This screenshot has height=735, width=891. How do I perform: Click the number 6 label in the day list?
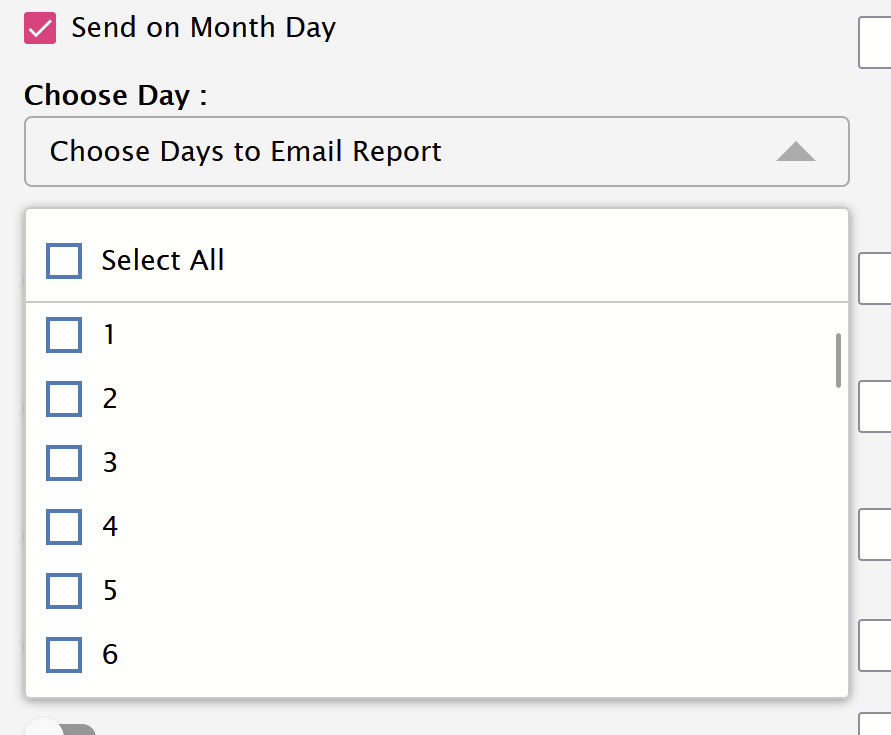pos(110,654)
